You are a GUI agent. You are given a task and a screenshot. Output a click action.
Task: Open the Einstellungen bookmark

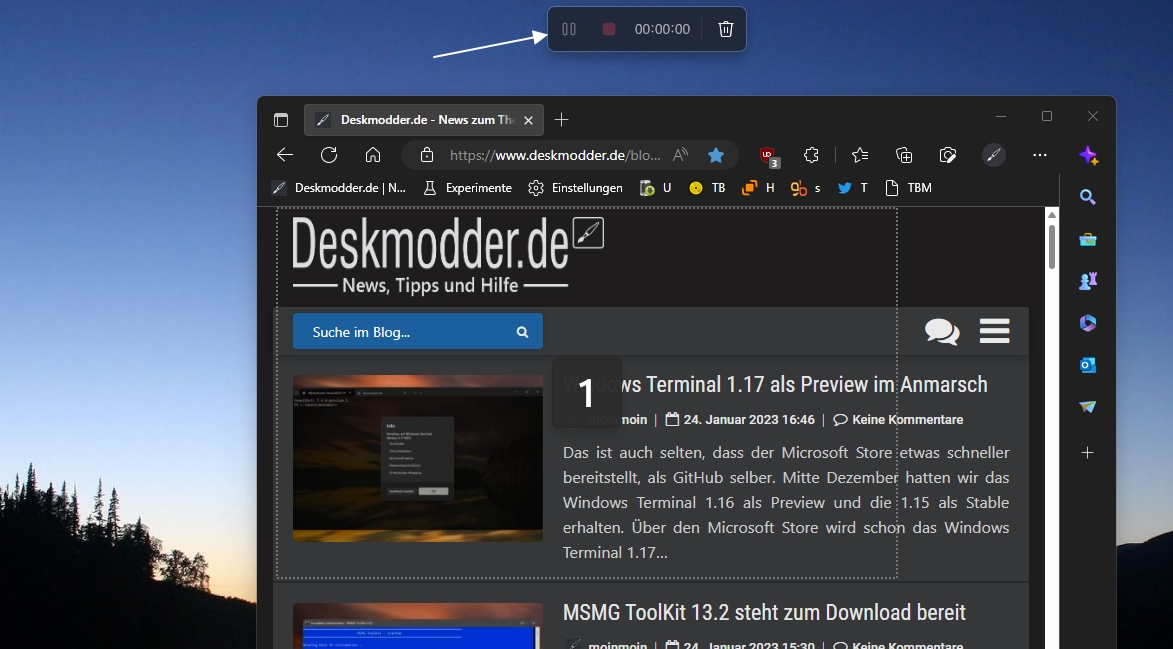click(575, 188)
